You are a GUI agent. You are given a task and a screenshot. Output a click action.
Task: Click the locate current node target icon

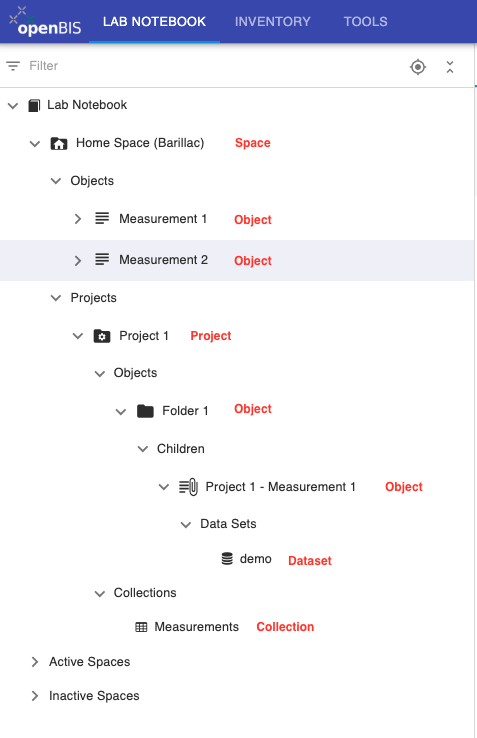coord(418,67)
